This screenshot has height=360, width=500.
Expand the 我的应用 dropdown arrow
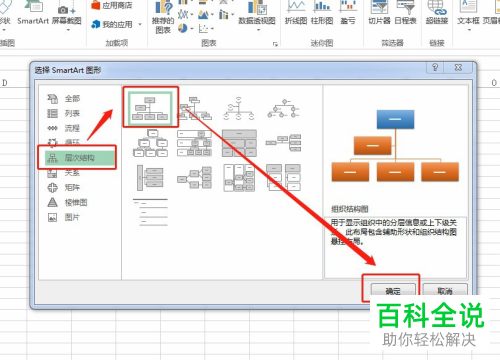tap(140, 24)
